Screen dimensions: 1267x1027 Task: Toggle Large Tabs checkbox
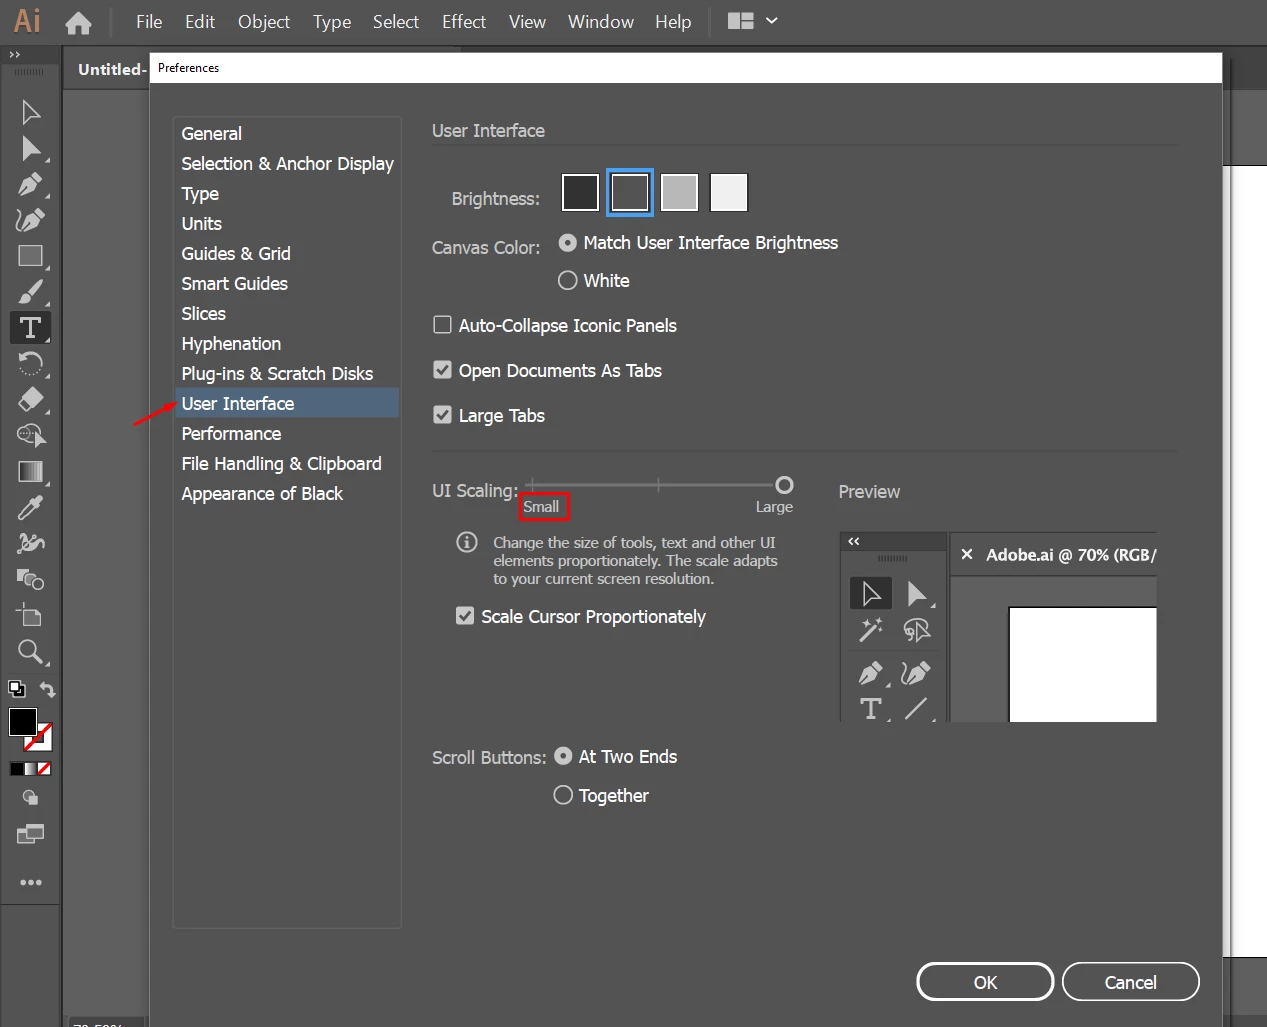coord(489,415)
